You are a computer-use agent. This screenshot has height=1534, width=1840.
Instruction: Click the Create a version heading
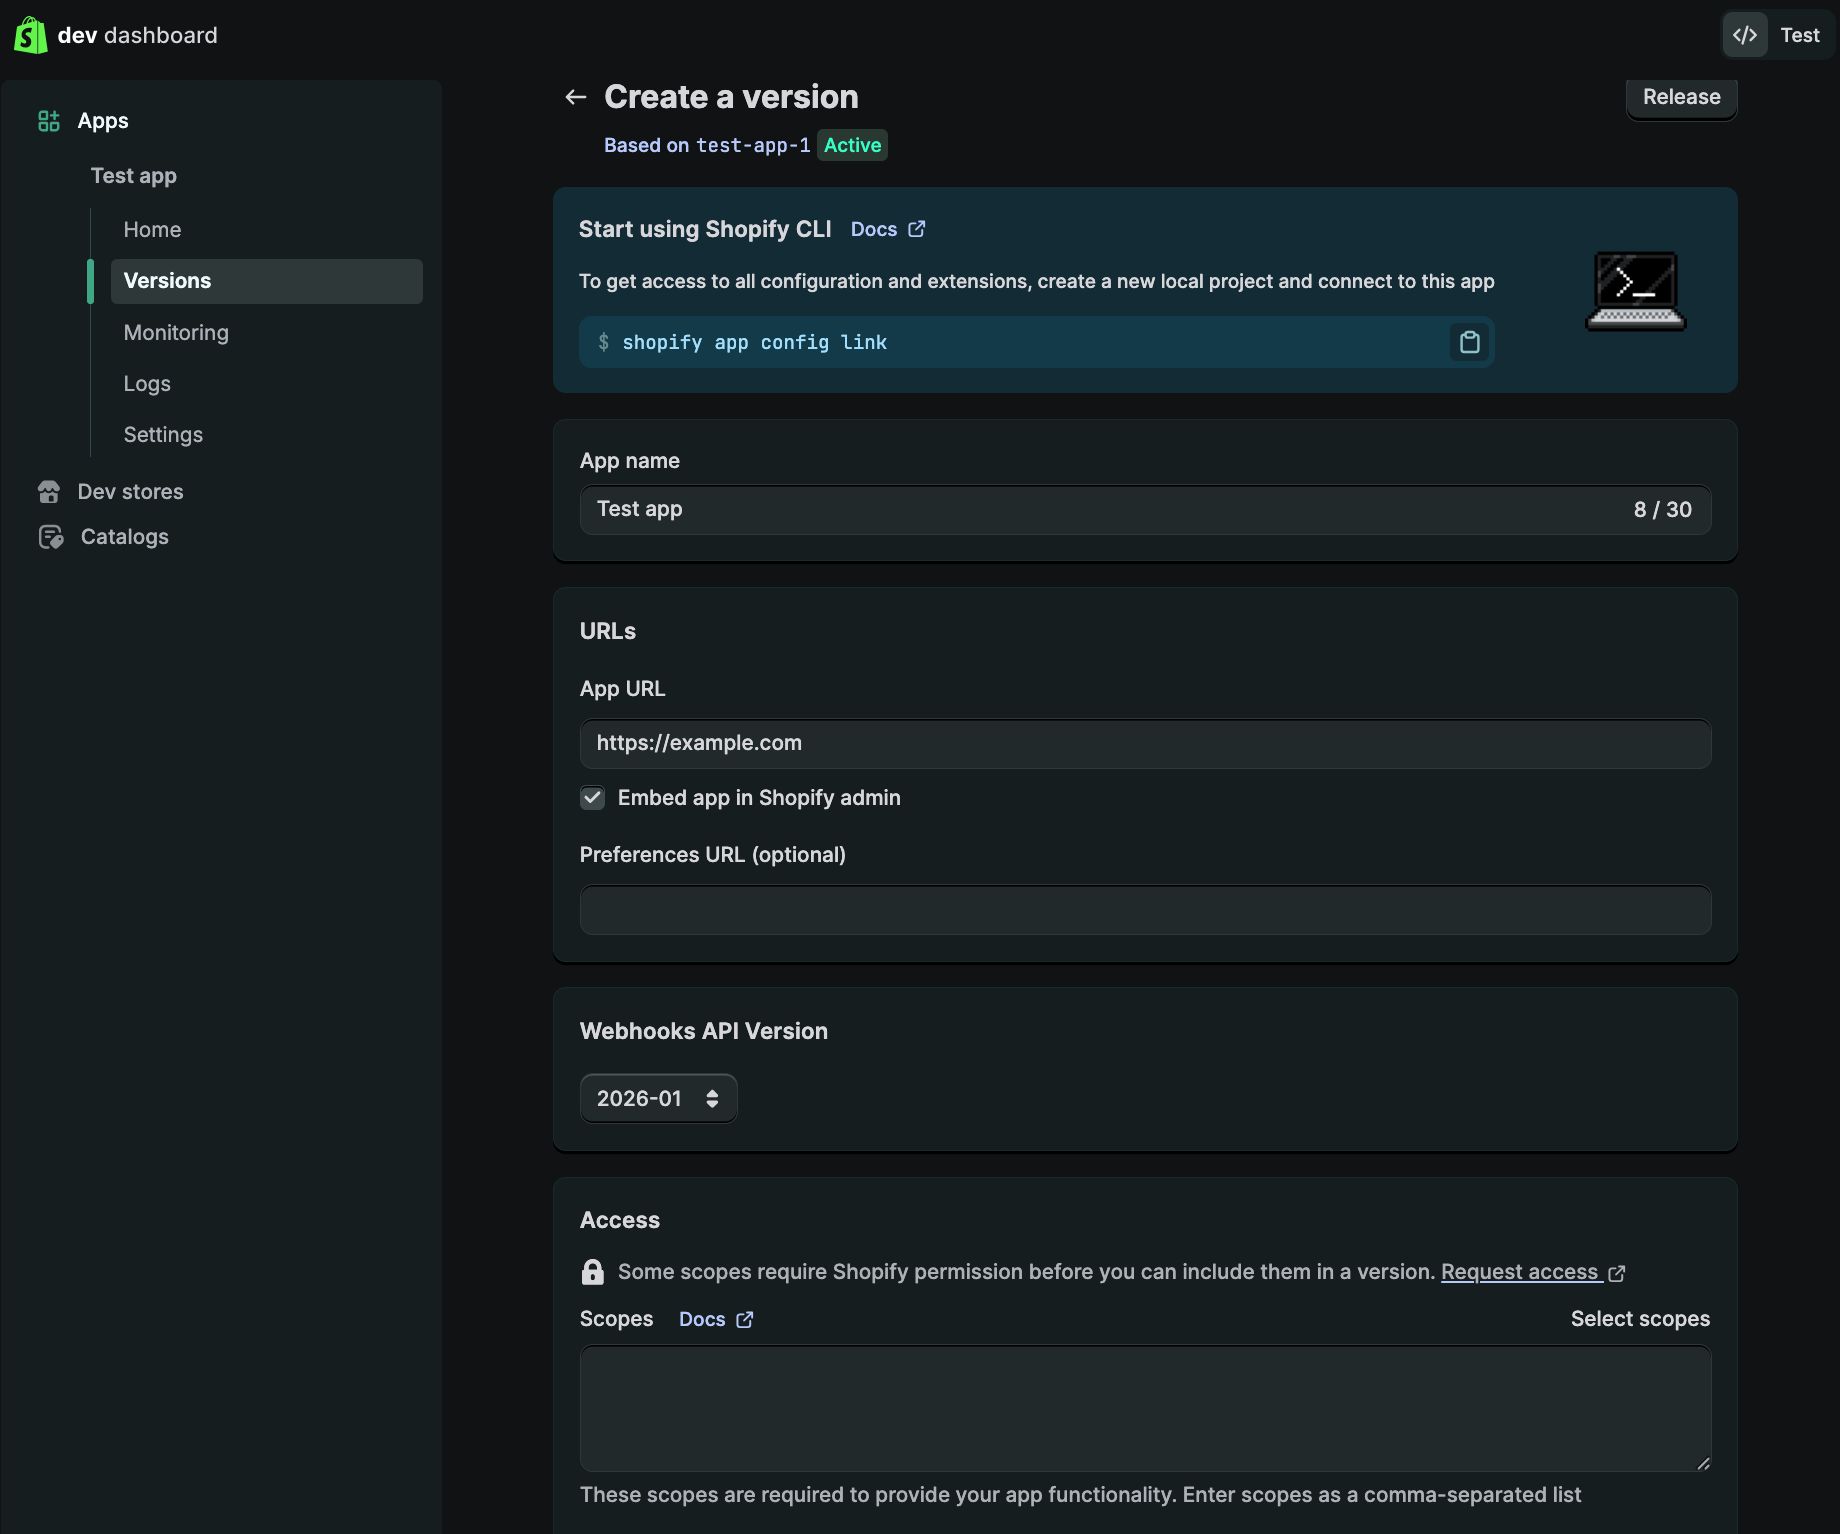point(732,97)
